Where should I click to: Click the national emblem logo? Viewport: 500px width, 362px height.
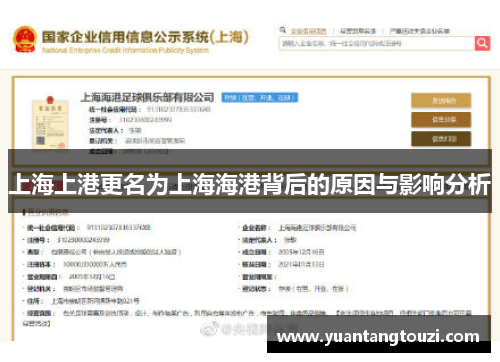click(x=25, y=39)
